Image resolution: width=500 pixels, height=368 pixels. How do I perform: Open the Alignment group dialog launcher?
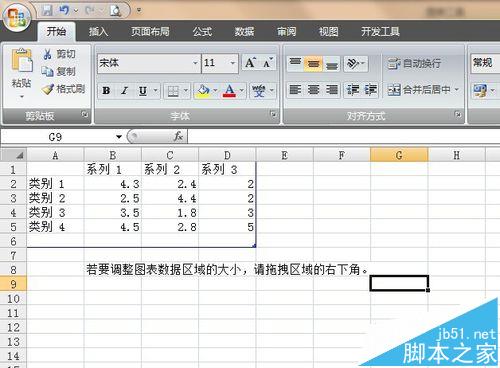pyautogui.click(x=458, y=115)
